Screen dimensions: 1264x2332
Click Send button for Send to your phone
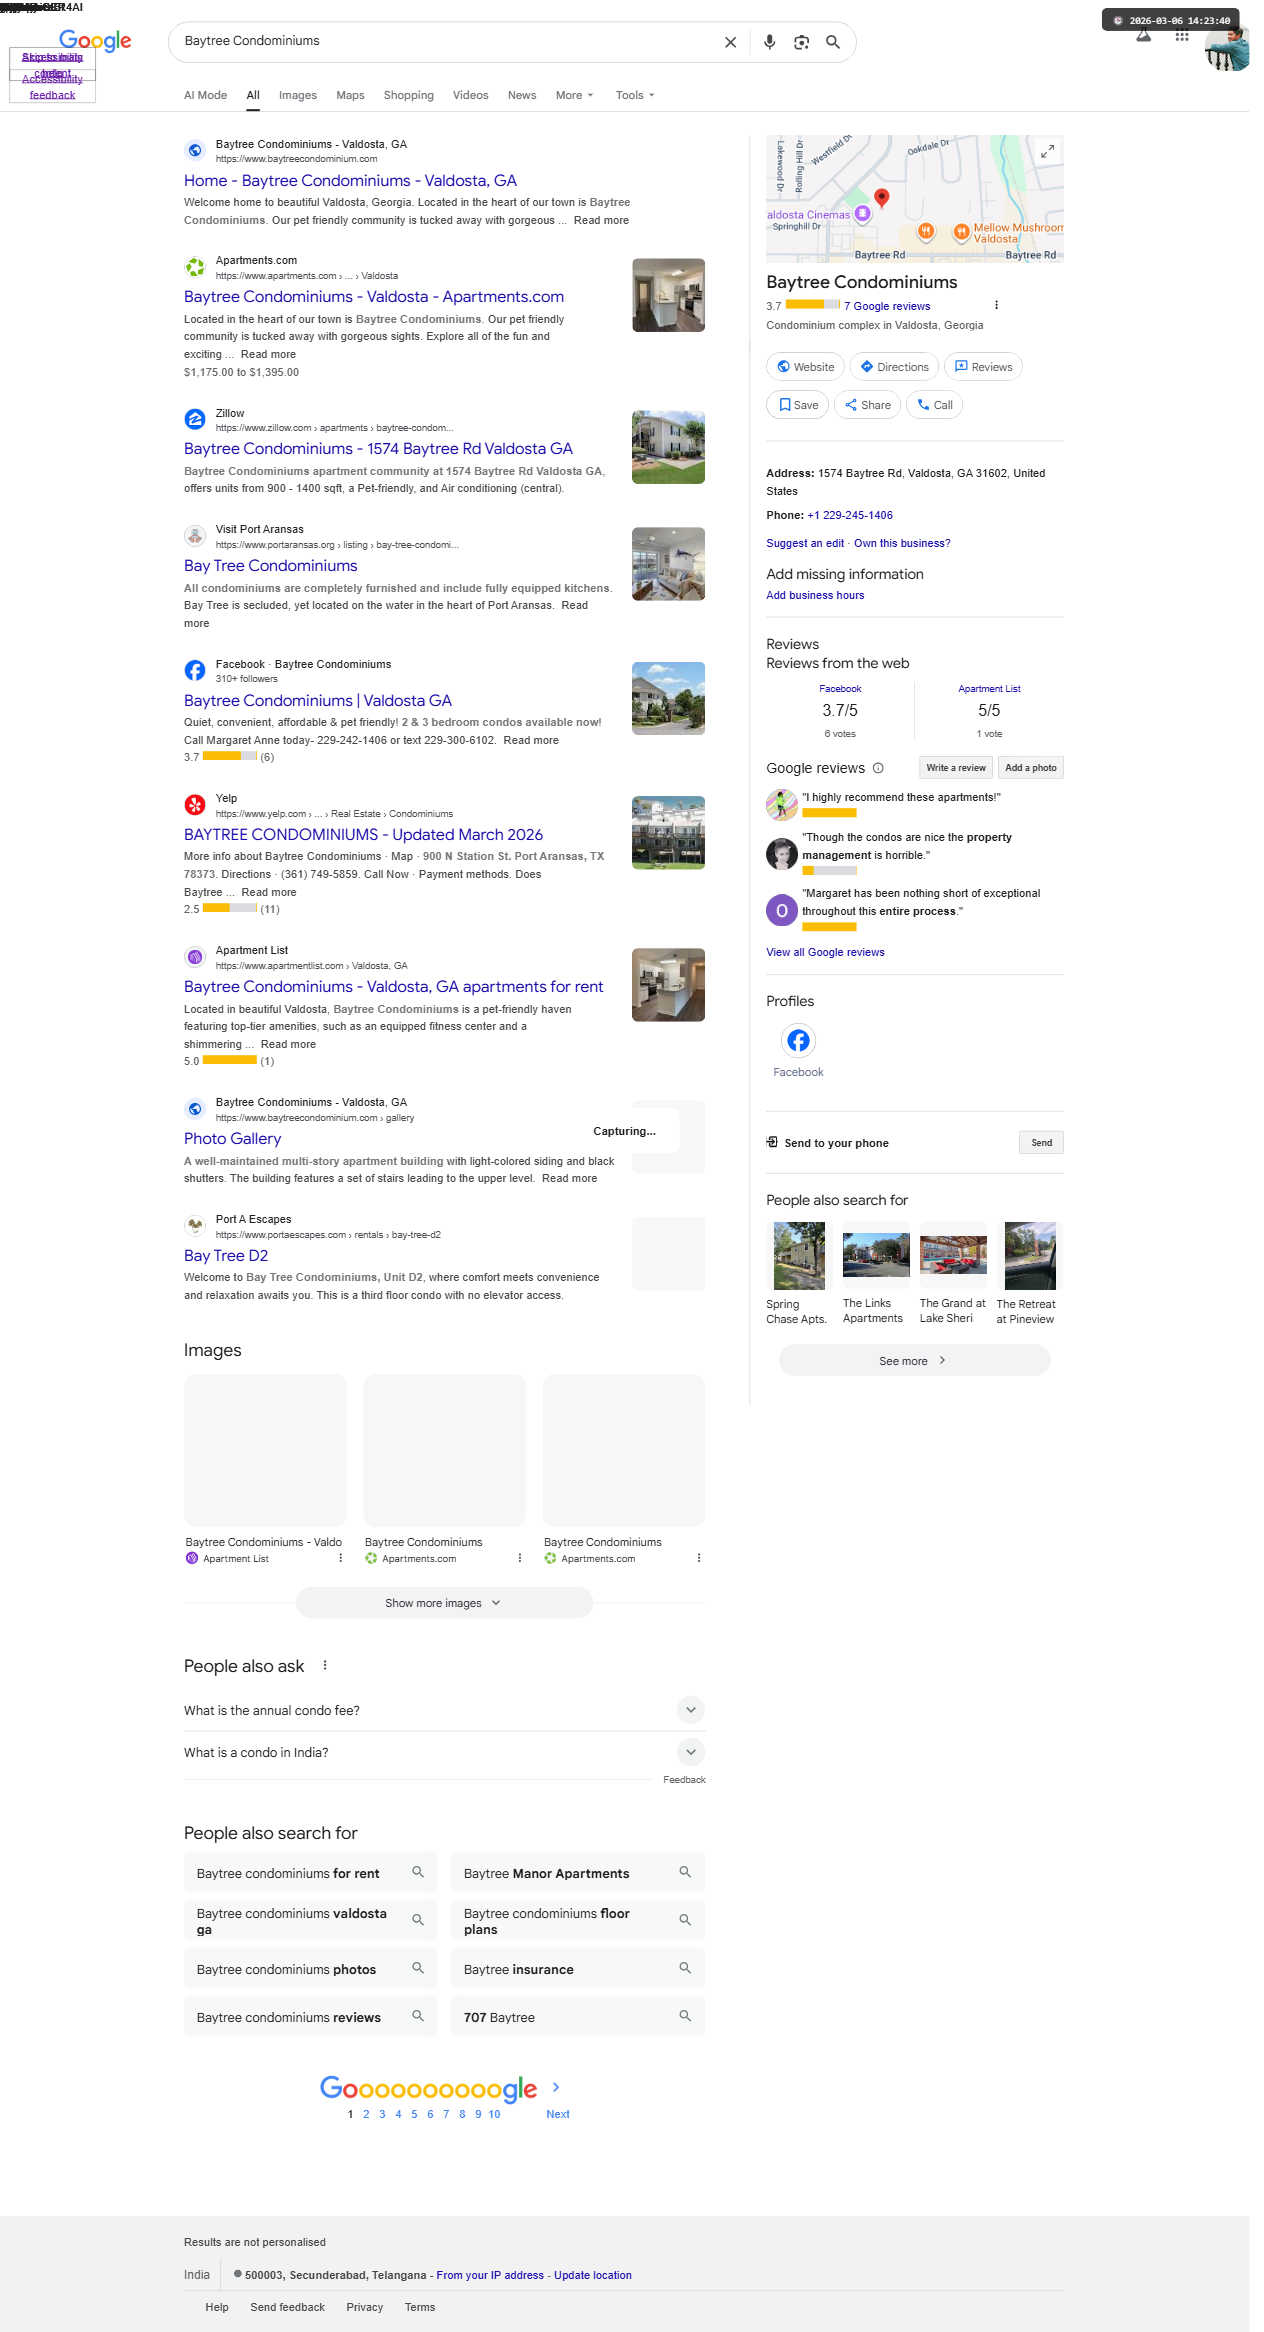[1042, 1143]
